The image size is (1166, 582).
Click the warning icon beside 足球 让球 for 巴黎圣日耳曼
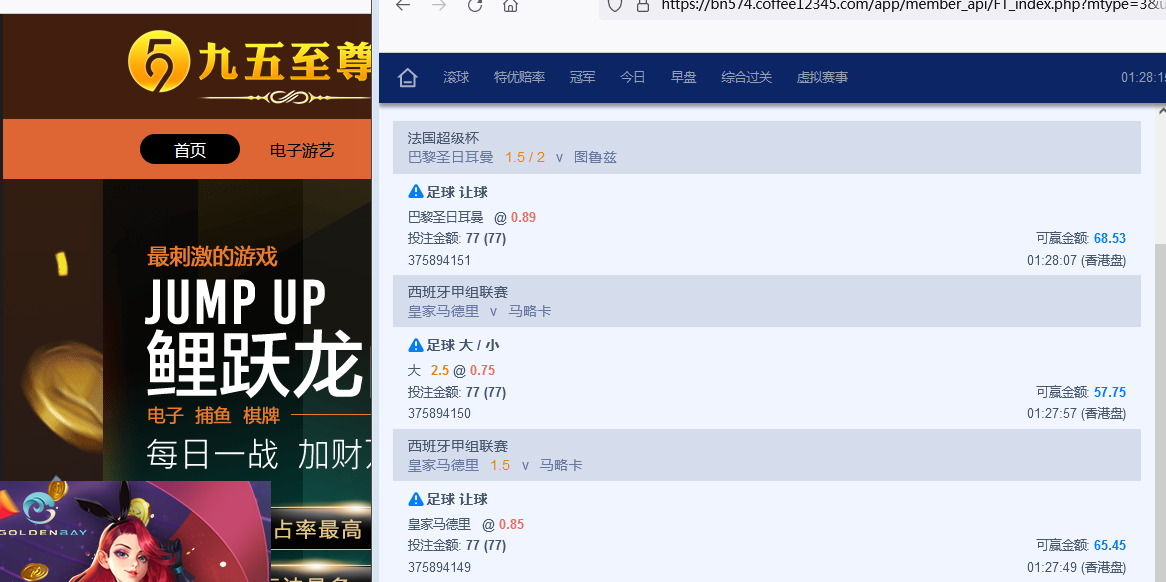(416, 192)
